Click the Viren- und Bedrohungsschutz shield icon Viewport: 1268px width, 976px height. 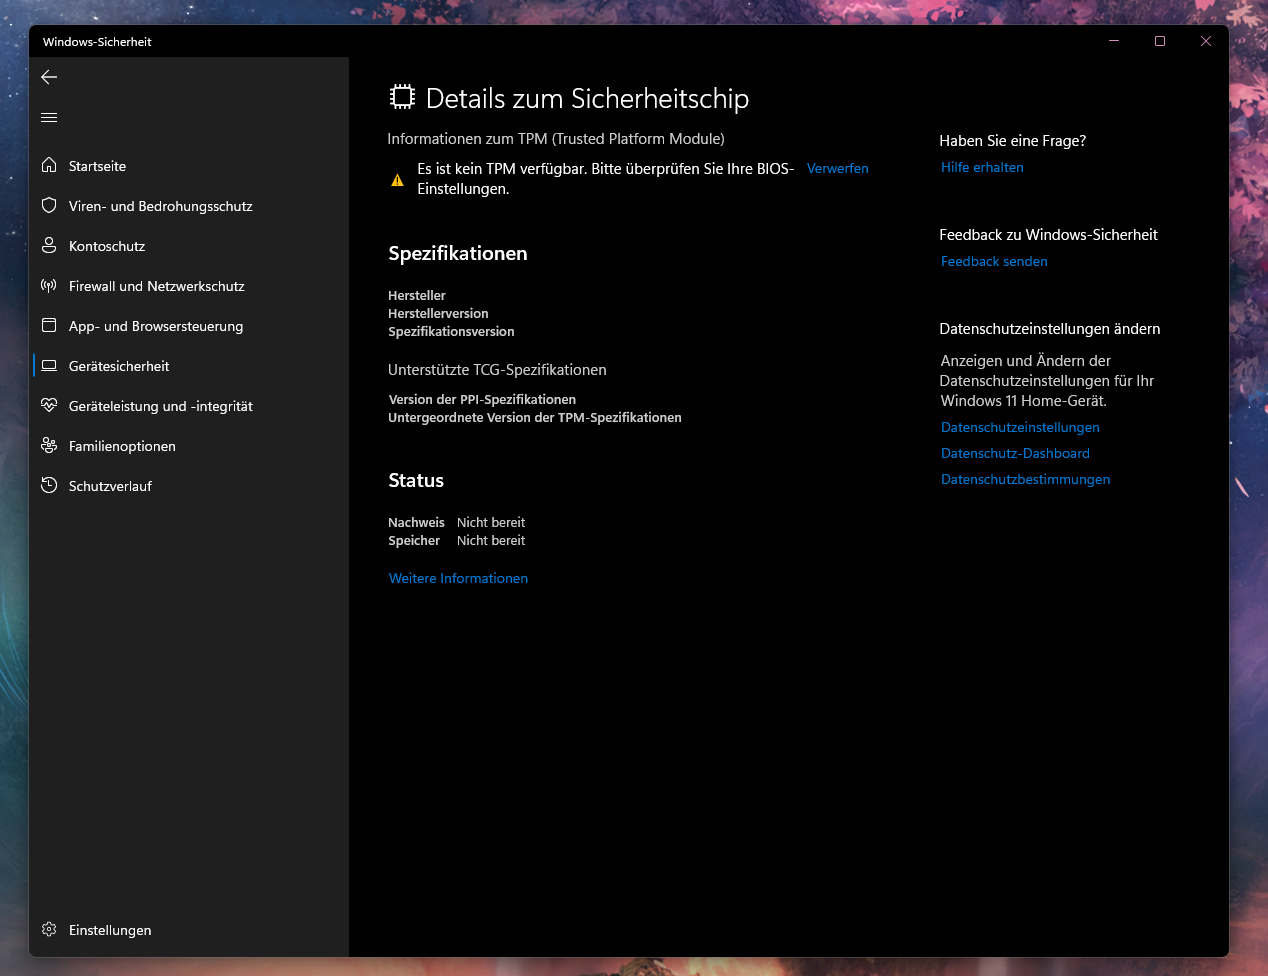[x=49, y=205]
